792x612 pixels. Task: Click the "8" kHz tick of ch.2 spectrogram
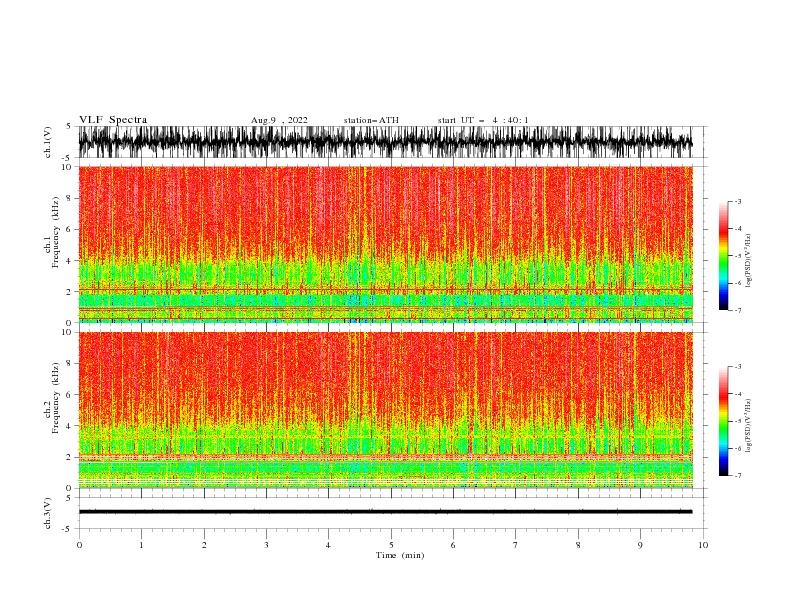70,364
